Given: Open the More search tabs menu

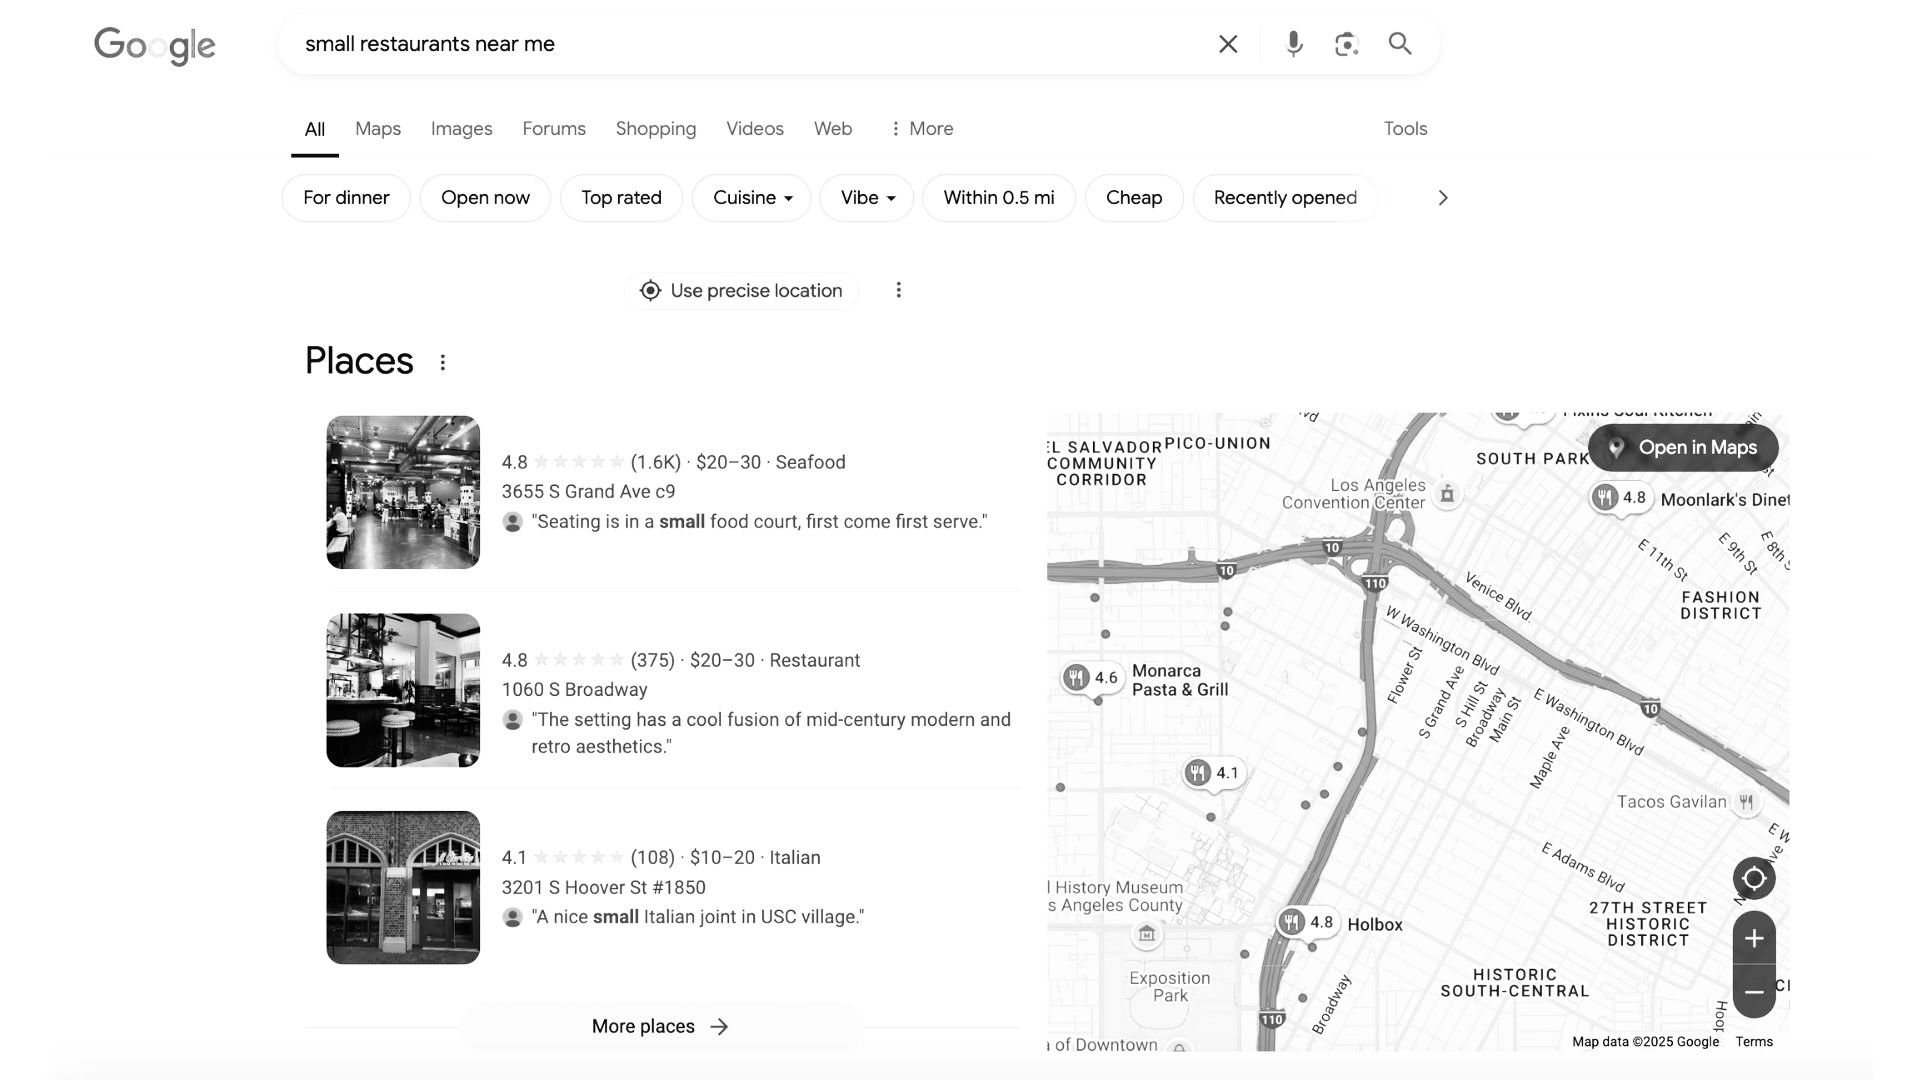Looking at the screenshot, I should point(921,129).
